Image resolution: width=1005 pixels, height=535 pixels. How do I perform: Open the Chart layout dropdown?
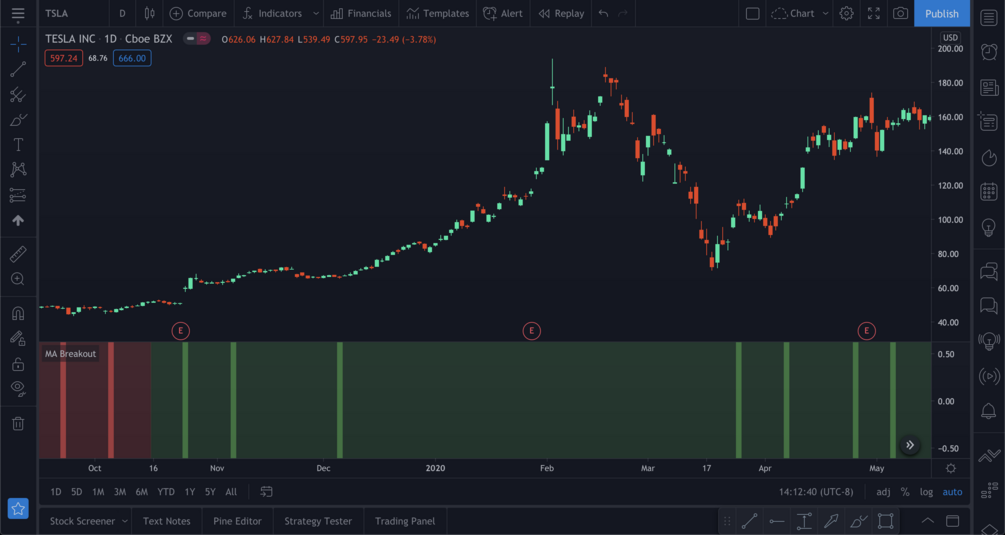pos(800,13)
